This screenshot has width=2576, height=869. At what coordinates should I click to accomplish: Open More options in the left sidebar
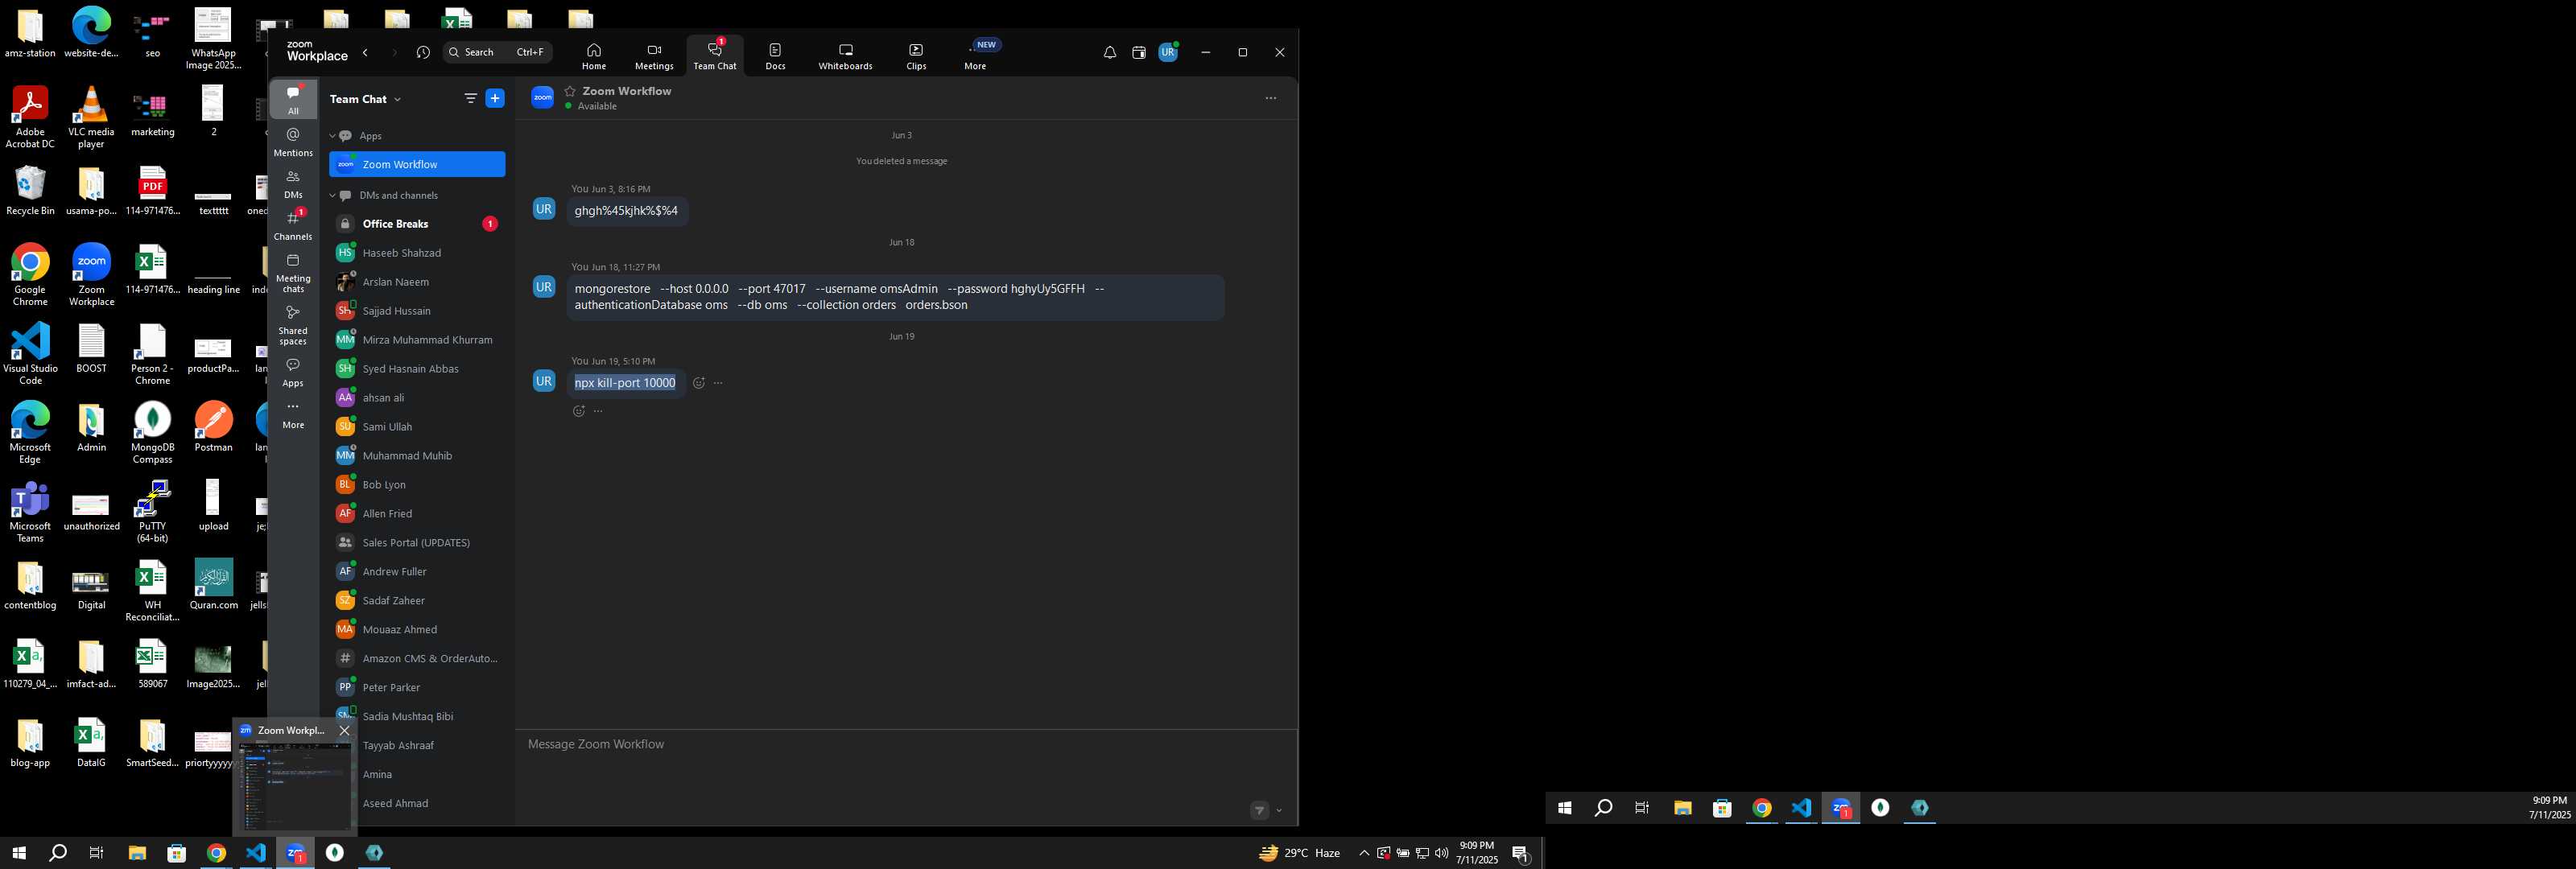293,414
